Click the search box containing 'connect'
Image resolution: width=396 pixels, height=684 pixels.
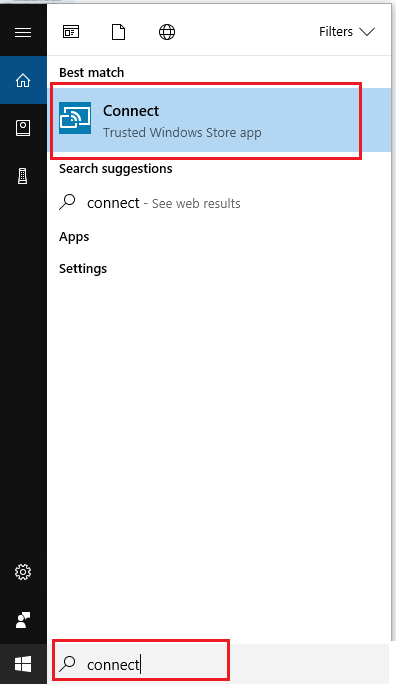point(218,663)
